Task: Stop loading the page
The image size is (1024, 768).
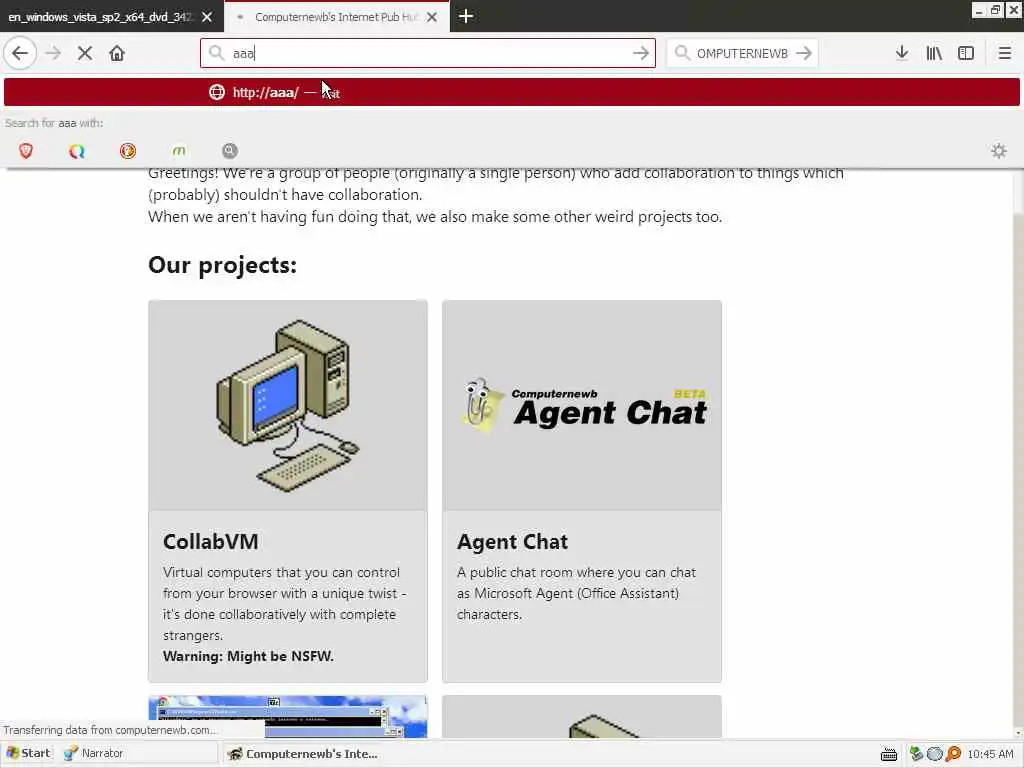Action: tap(85, 53)
